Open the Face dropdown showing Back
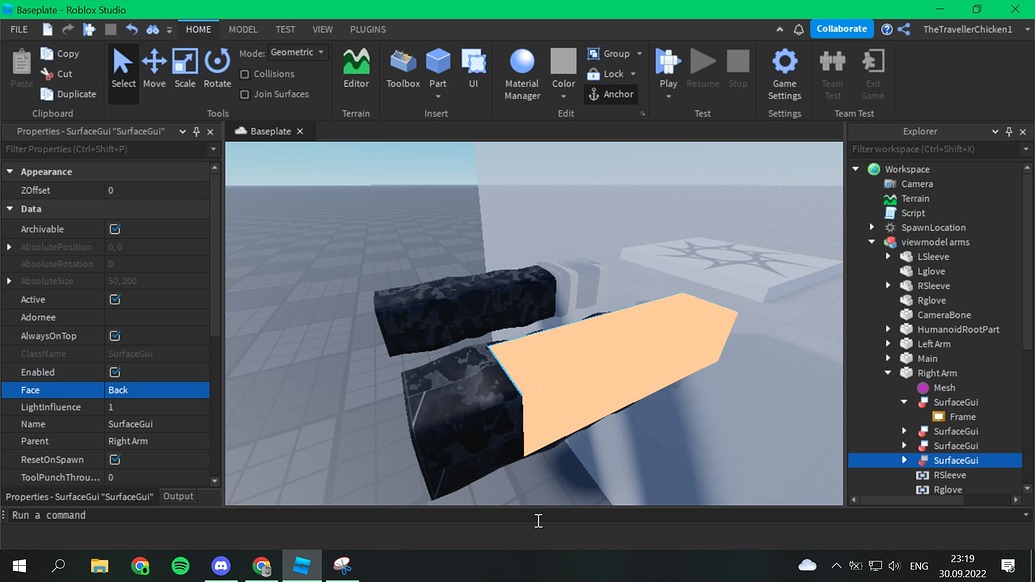This screenshot has height=582, width=1035. (156, 389)
